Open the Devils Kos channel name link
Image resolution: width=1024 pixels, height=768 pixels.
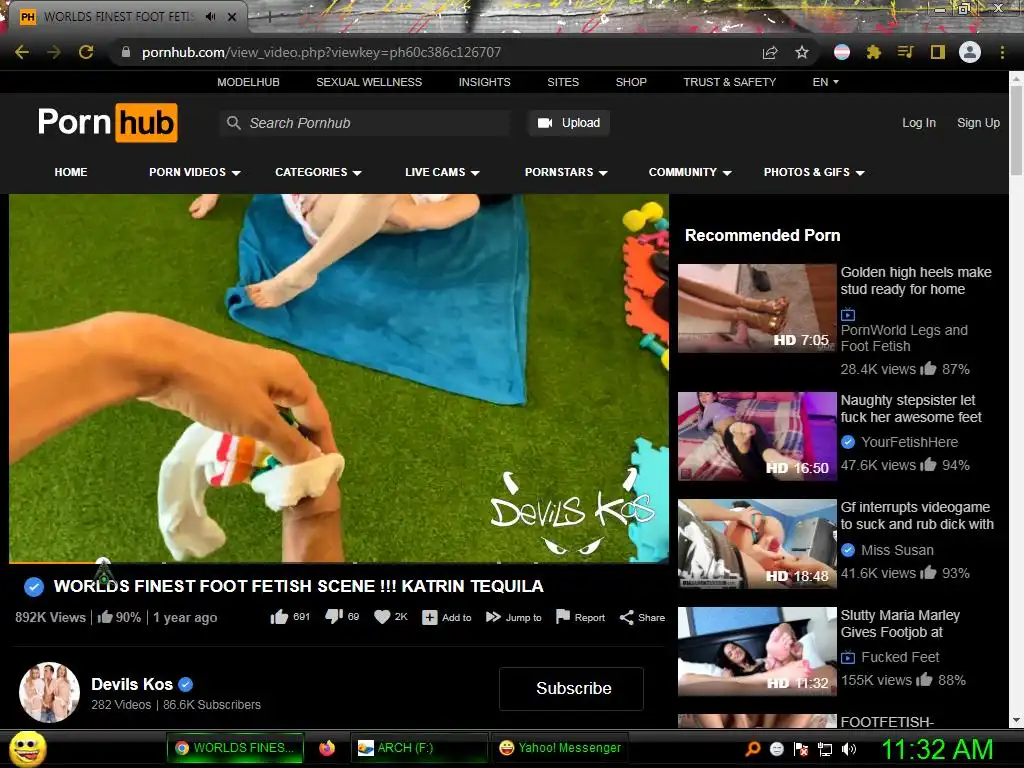click(131, 684)
